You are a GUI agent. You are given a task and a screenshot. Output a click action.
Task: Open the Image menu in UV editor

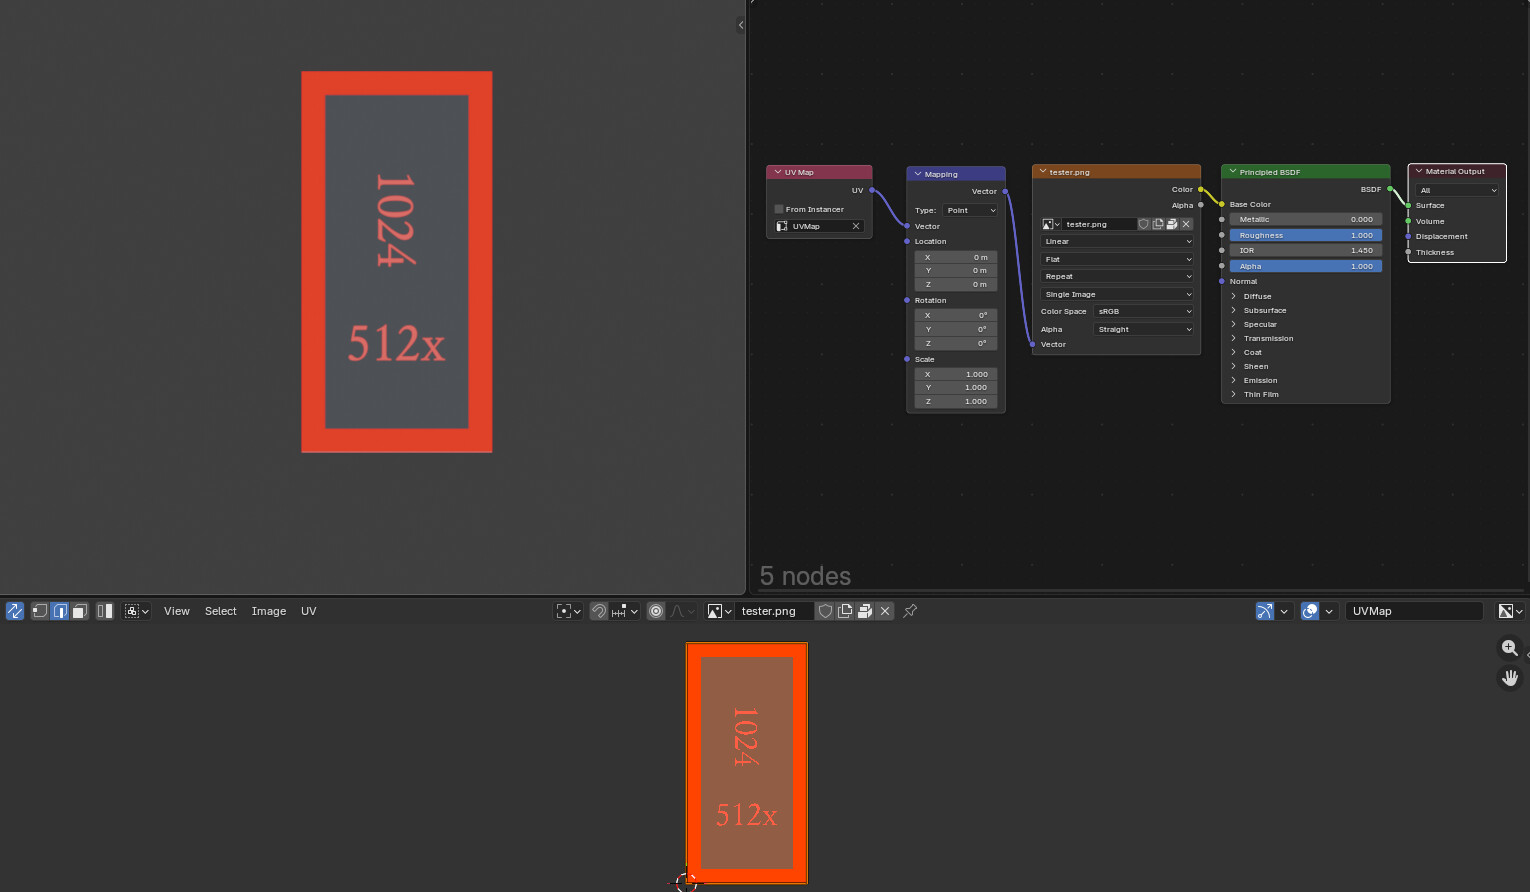(269, 611)
